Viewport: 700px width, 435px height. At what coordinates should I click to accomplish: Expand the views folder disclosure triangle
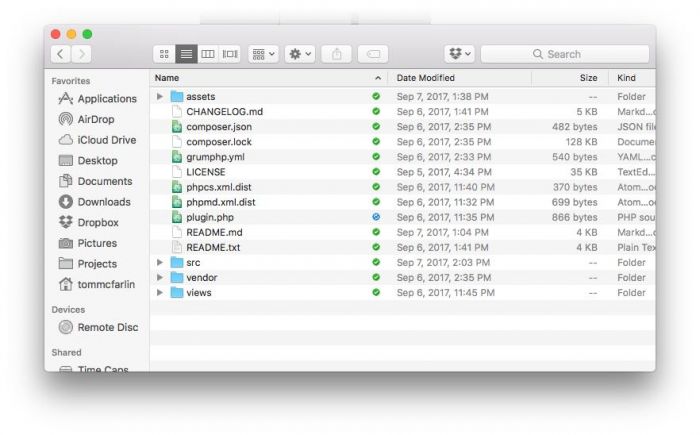[160, 293]
